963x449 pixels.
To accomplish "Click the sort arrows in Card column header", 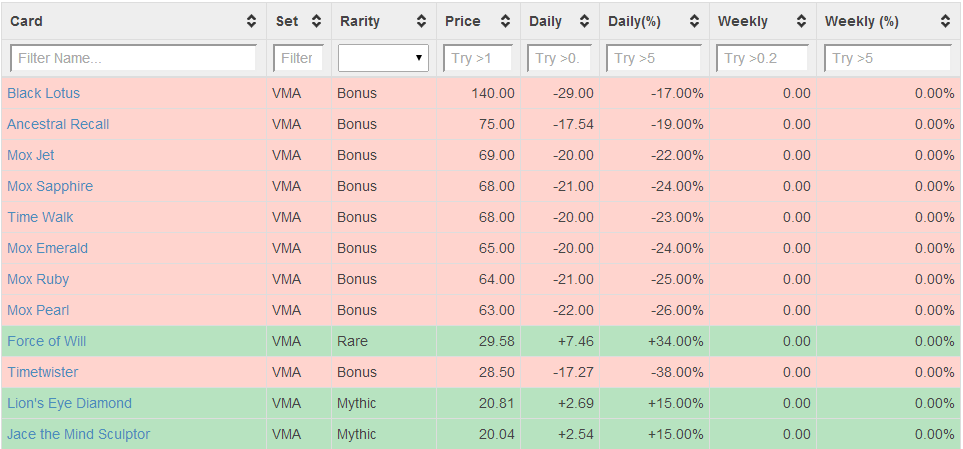I will point(250,21).
